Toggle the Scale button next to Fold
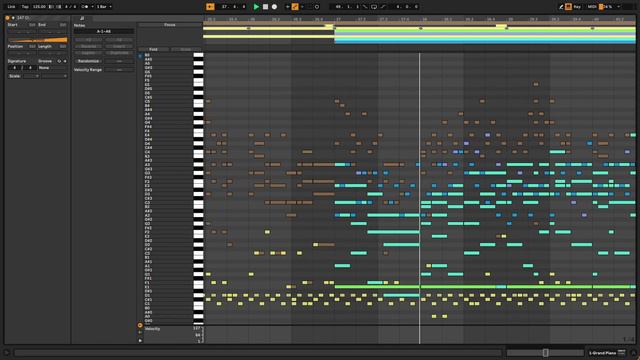 point(186,49)
